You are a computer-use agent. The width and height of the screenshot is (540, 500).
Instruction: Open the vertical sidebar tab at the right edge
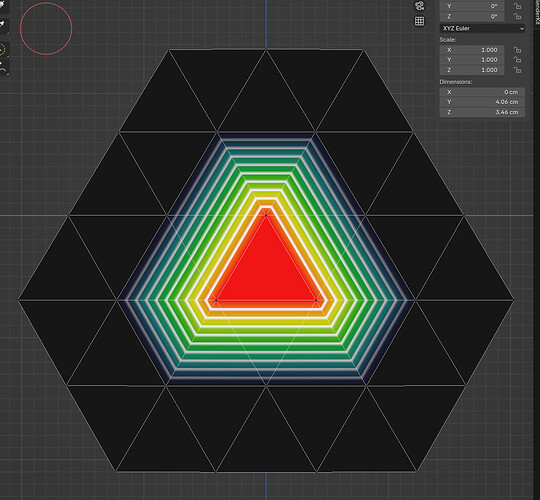[537, 13]
